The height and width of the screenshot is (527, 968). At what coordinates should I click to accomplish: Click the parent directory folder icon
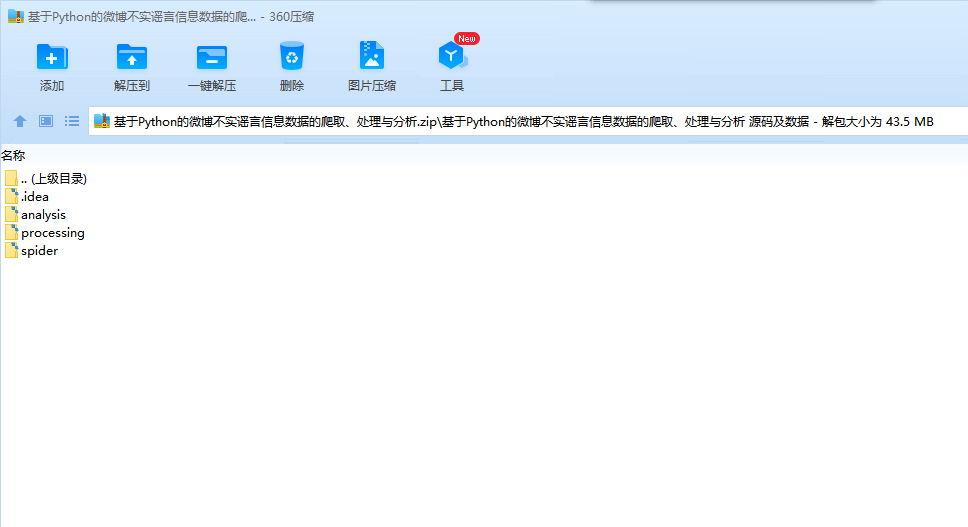click(x=11, y=179)
